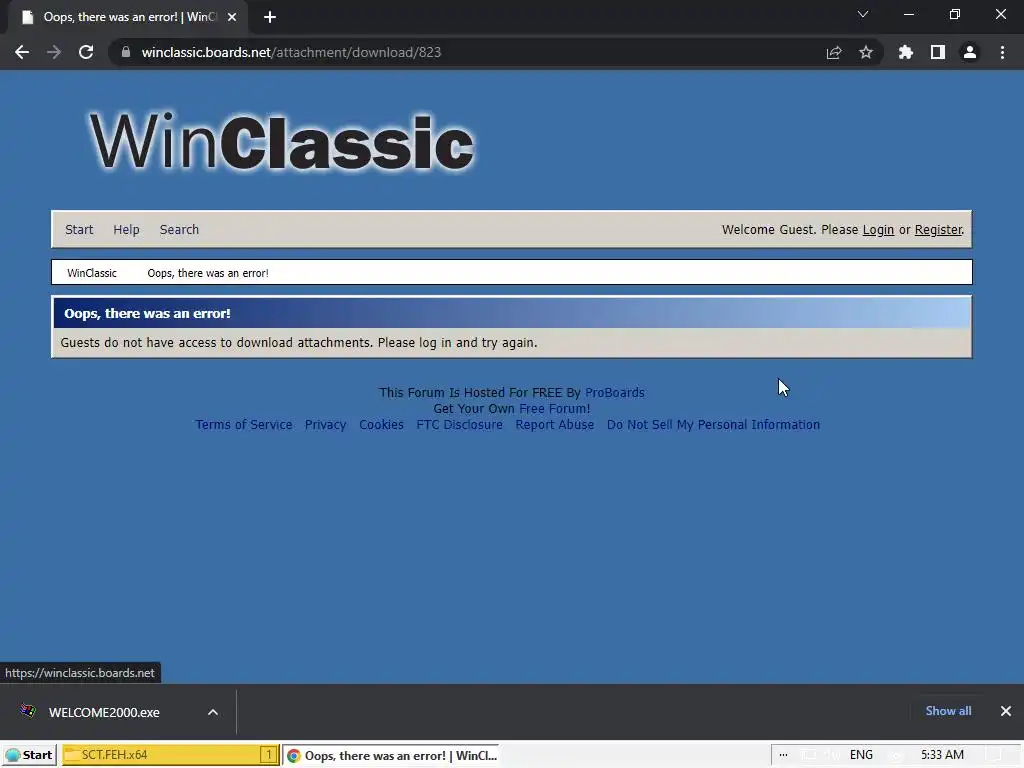
Task: Expand the WELCOME2000.exe download options chevron
Action: 213,712
